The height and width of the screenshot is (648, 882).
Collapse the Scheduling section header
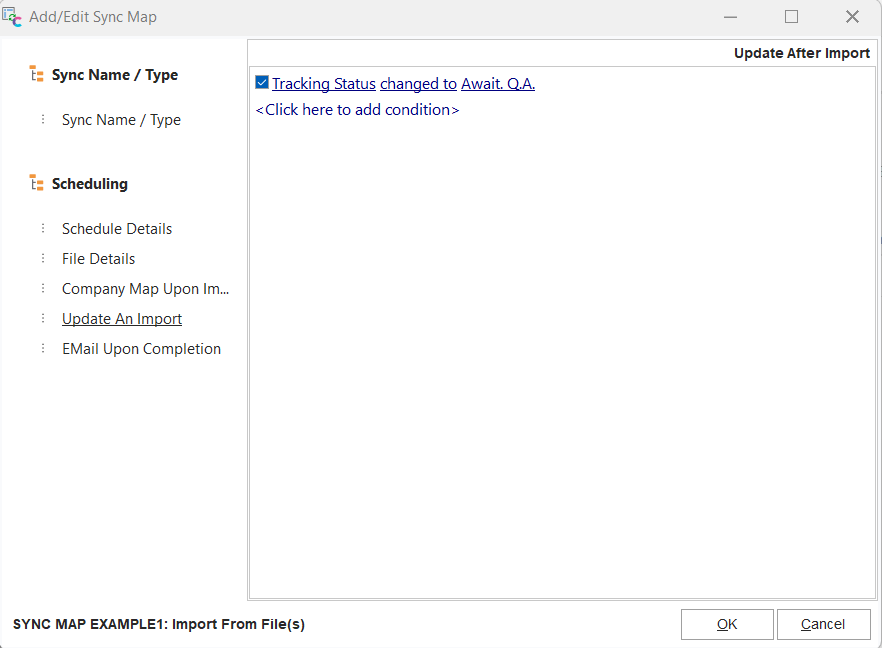point(89,184)
